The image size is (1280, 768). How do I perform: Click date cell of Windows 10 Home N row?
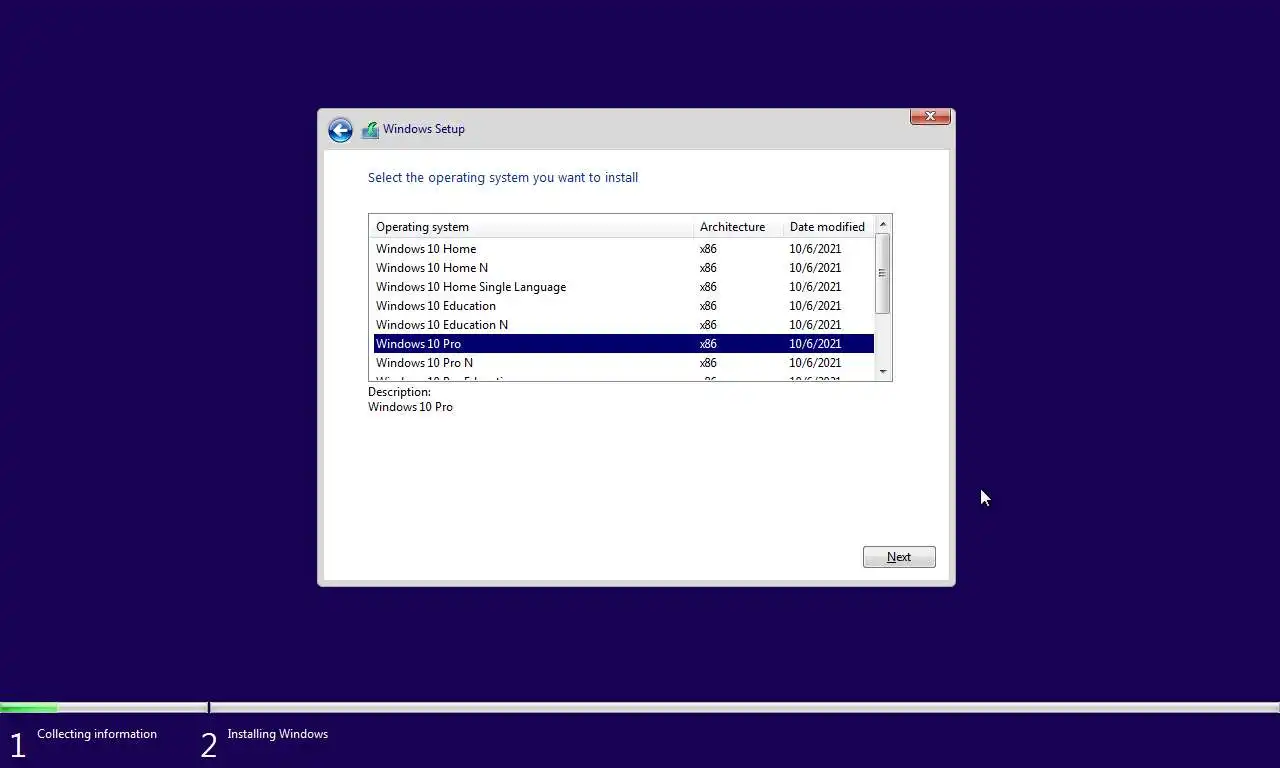point(815,268)
